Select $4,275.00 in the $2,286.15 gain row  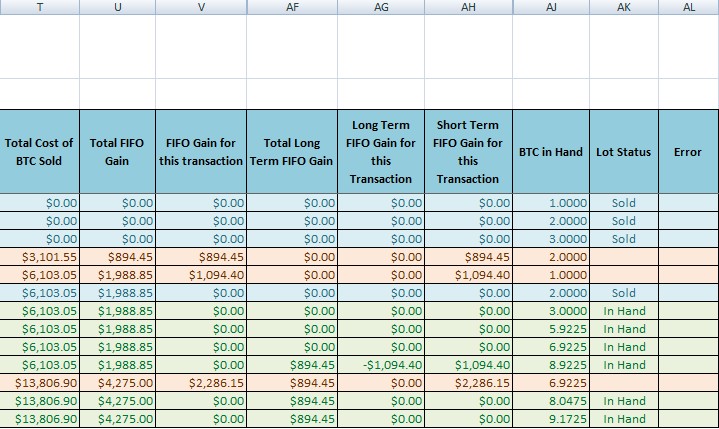[x=117, y=383]
